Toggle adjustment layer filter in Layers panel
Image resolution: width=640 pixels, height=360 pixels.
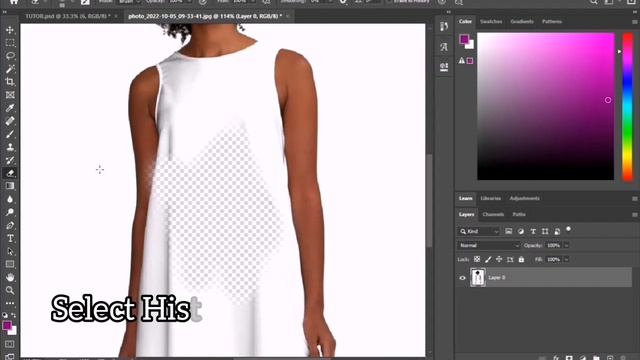[x=521, y=231]
